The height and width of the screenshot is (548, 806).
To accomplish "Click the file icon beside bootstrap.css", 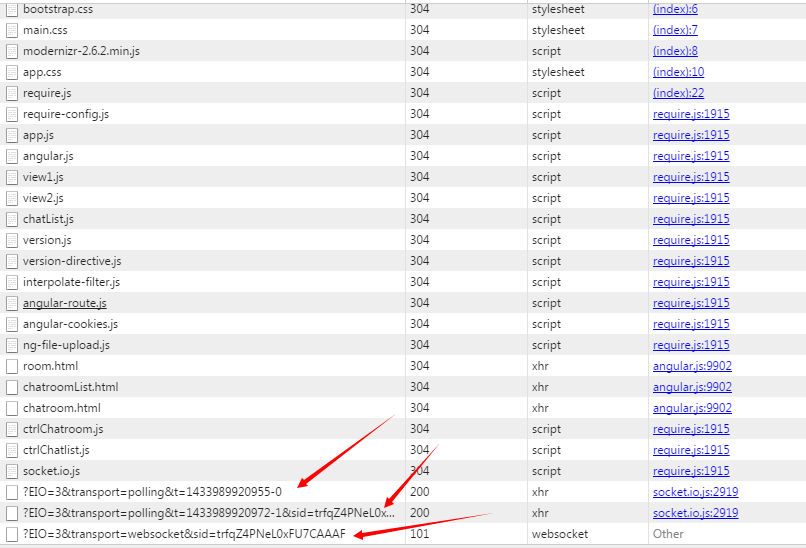I will point(12,9).
